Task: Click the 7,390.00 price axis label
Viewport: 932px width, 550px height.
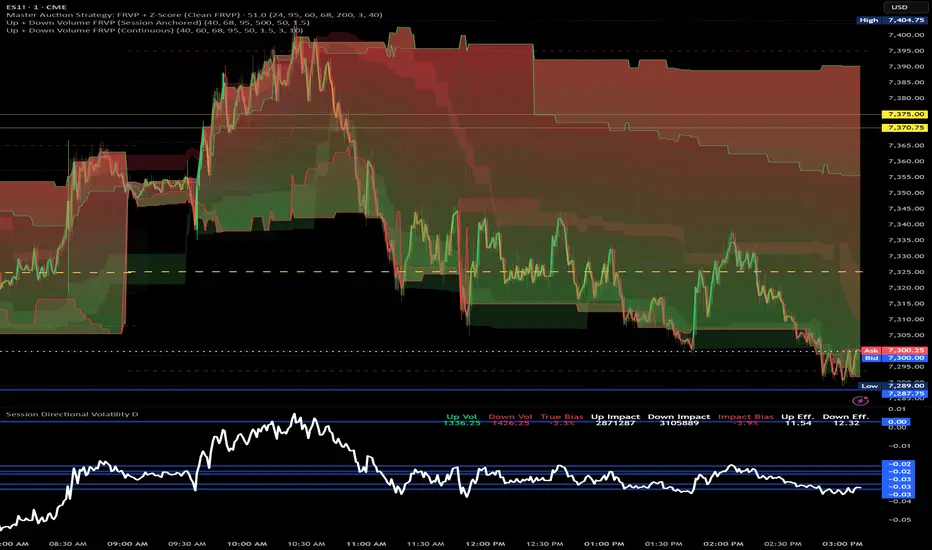Action: 906,67
